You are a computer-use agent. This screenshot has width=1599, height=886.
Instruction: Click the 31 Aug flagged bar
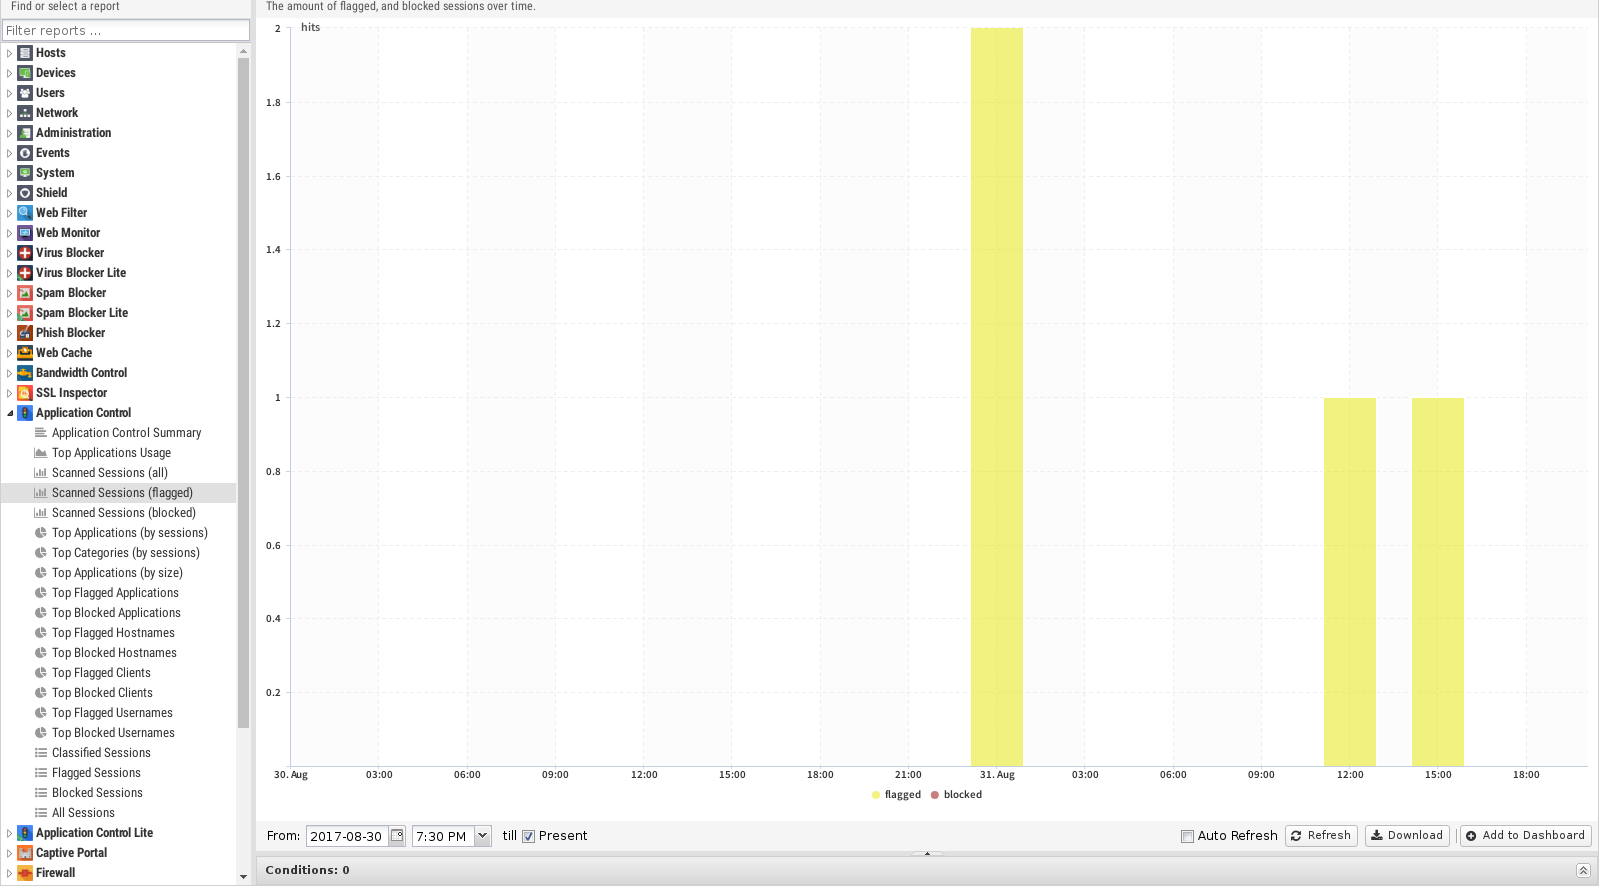[997, 397]
